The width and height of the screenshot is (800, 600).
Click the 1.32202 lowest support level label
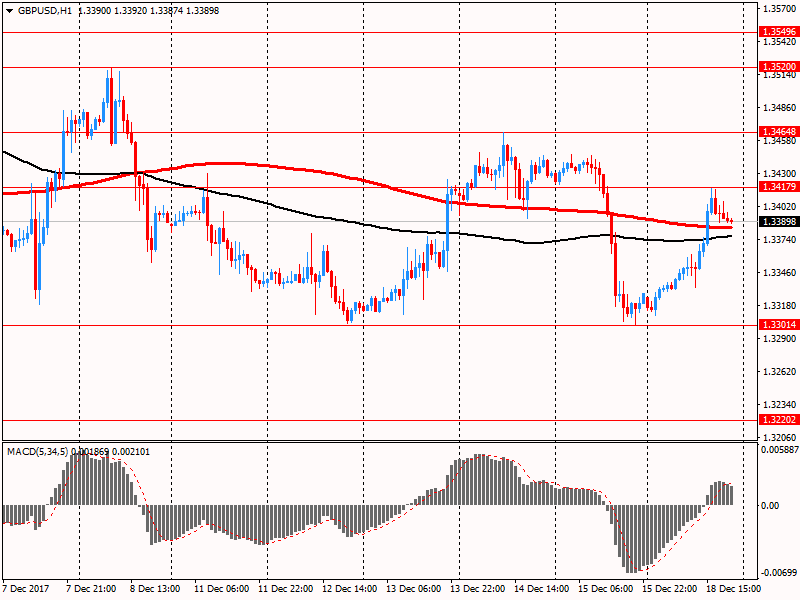[x=779, y=420]
